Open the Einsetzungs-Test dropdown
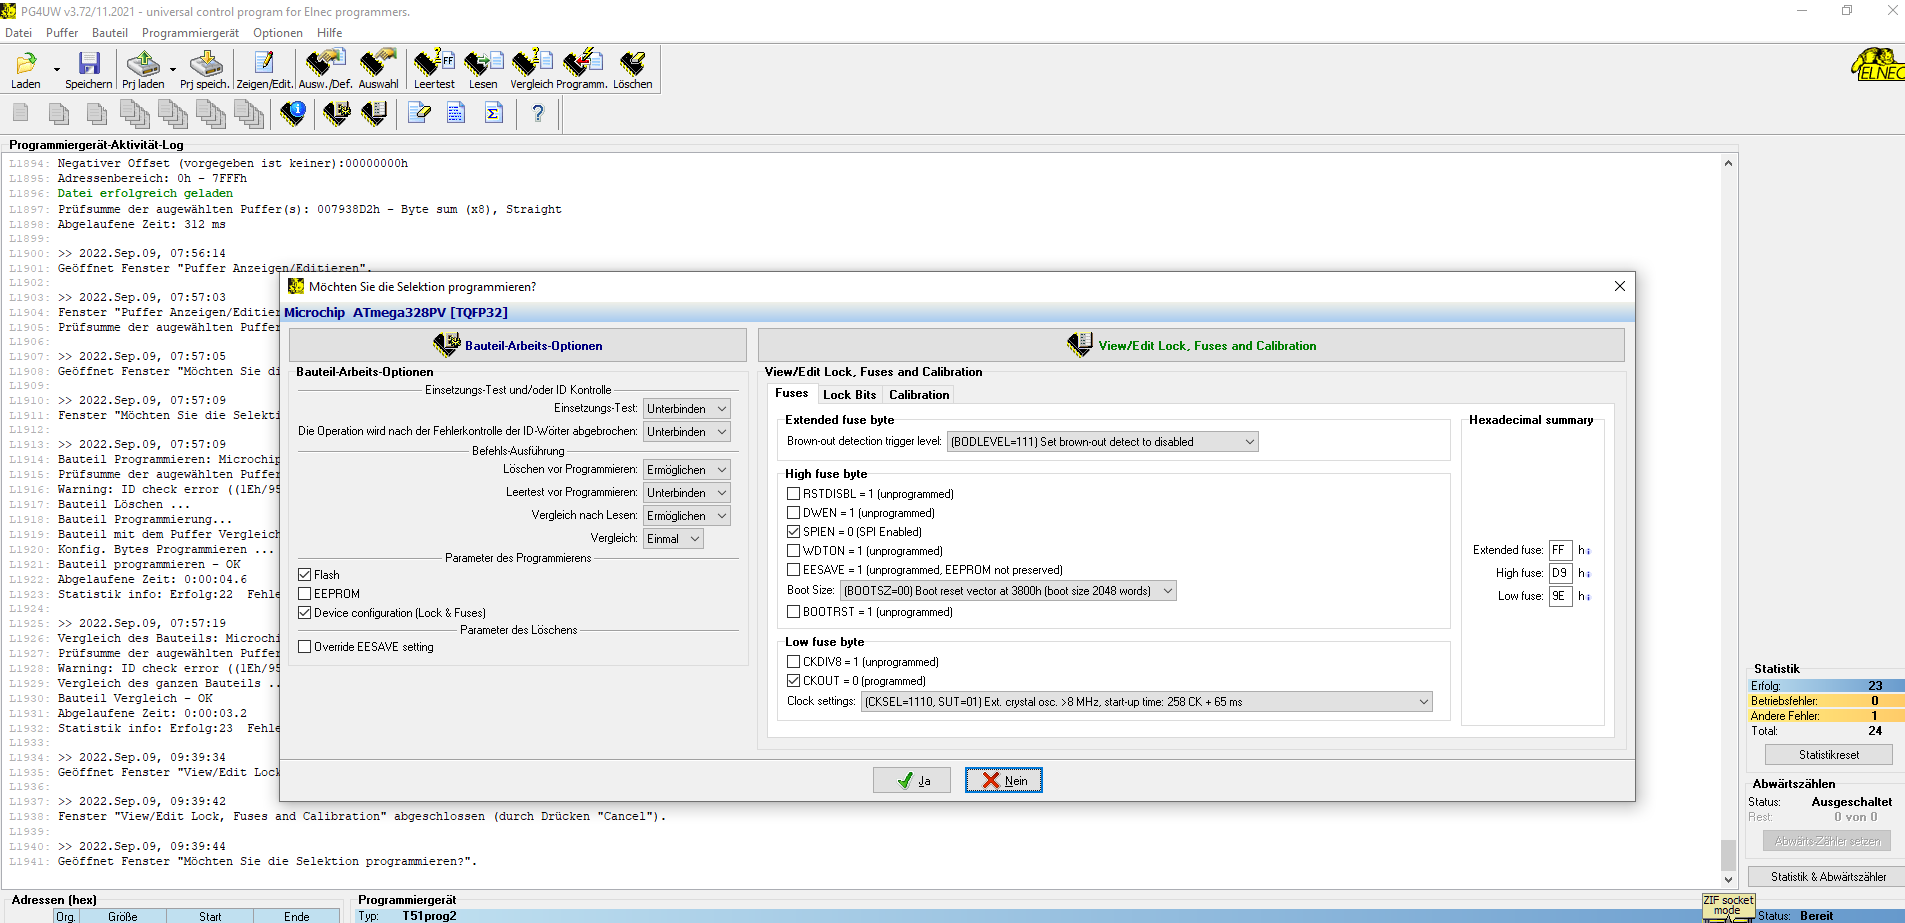This screenshot has width=1905, height=923. click(x=686, y=409)
